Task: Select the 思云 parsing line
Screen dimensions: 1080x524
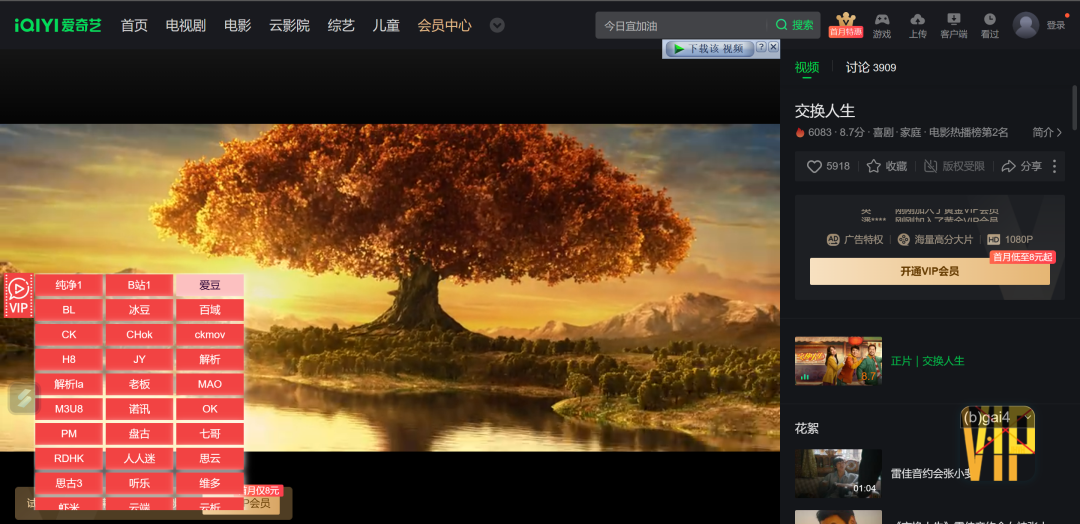Action: coord(210,459)
